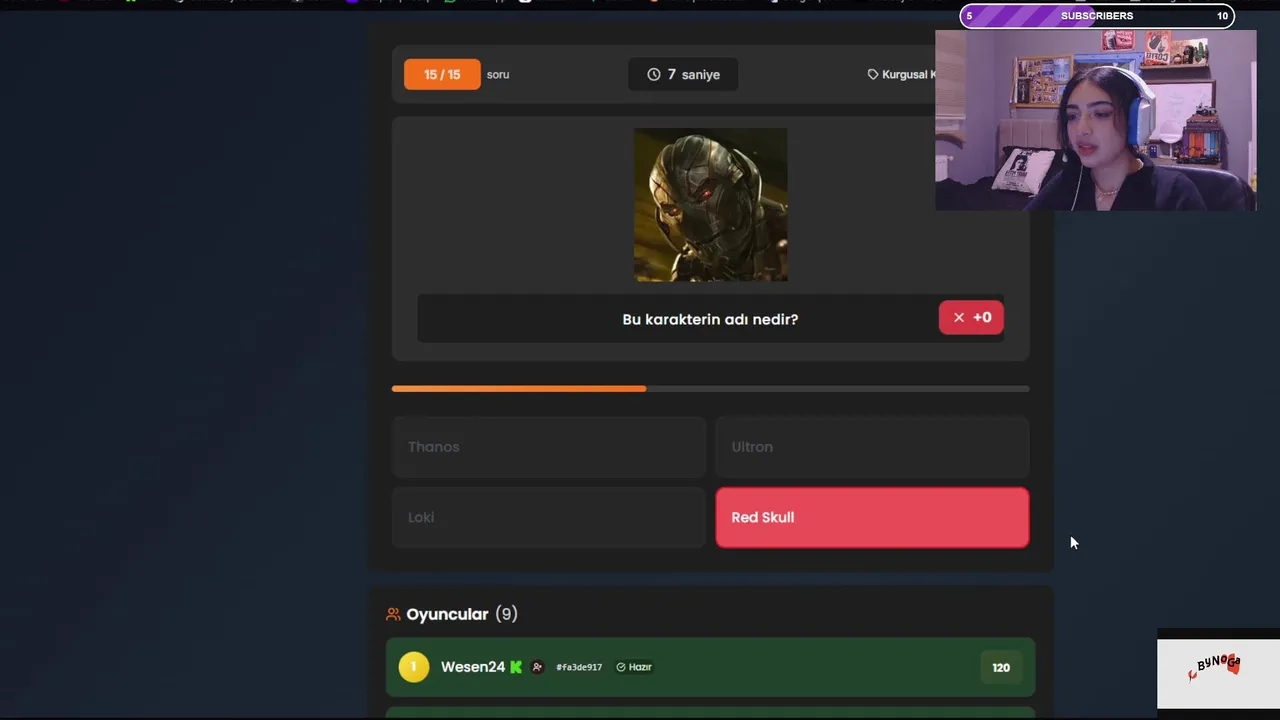This screenshot has width=1280, height=720.
Task: Click the Wesen24 player name
Action: 473,667
